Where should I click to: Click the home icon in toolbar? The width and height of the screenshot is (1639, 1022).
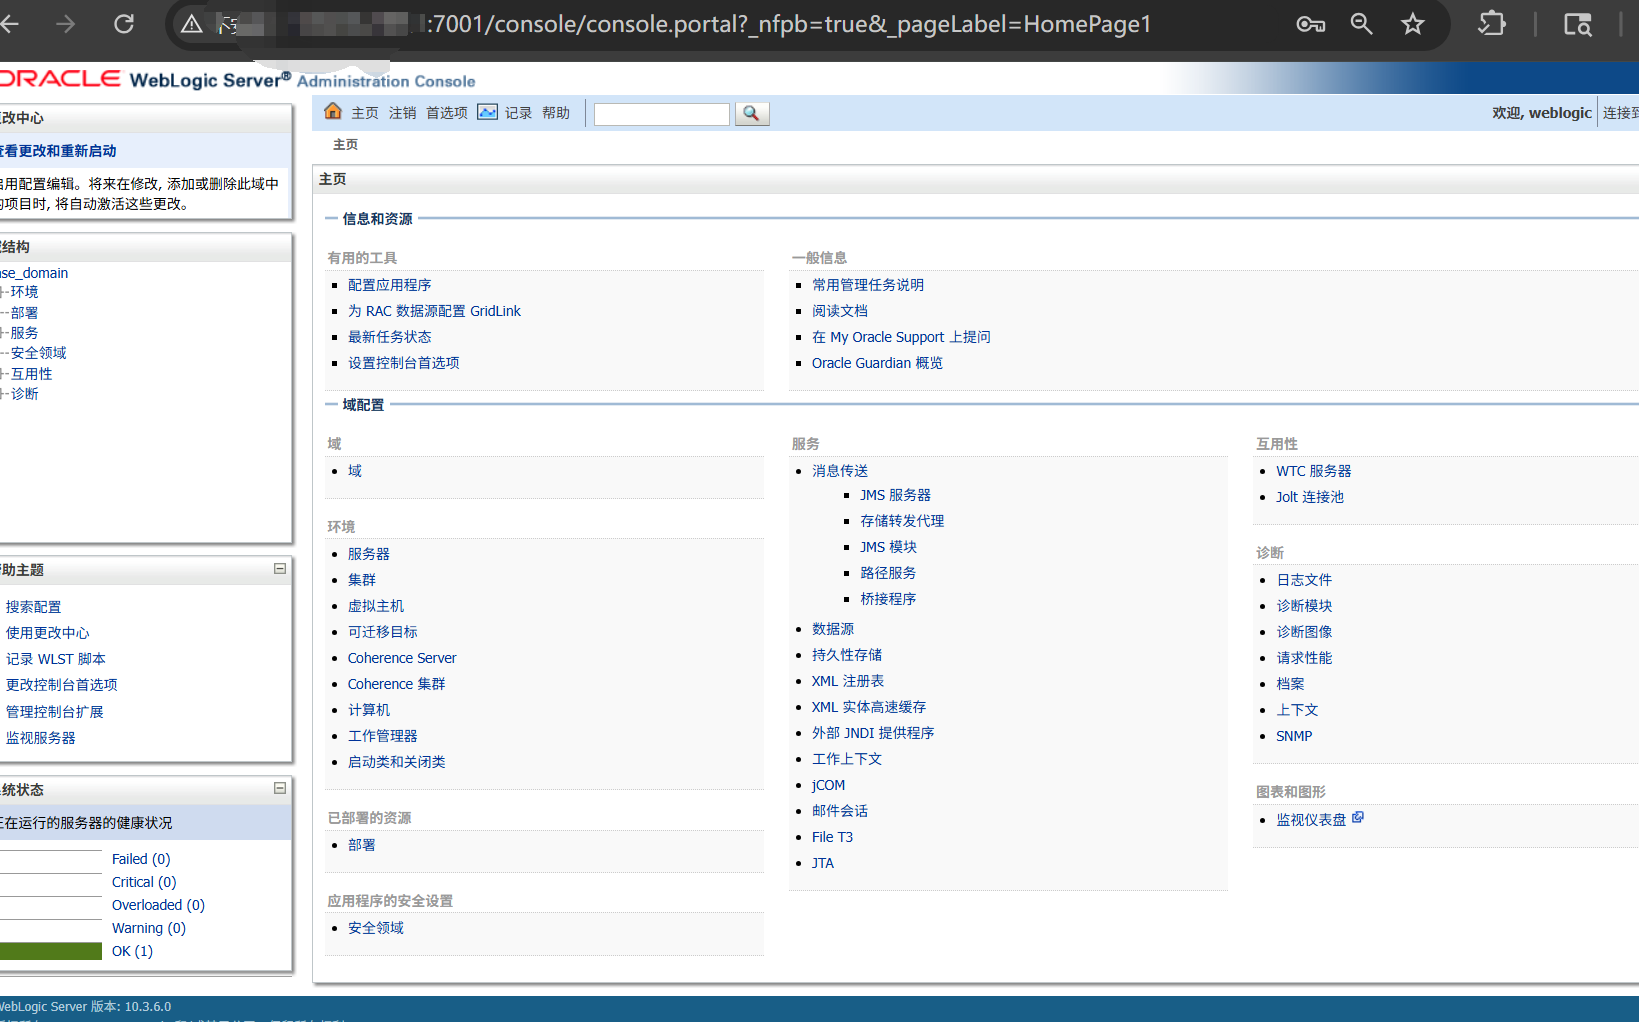[333, 112]
